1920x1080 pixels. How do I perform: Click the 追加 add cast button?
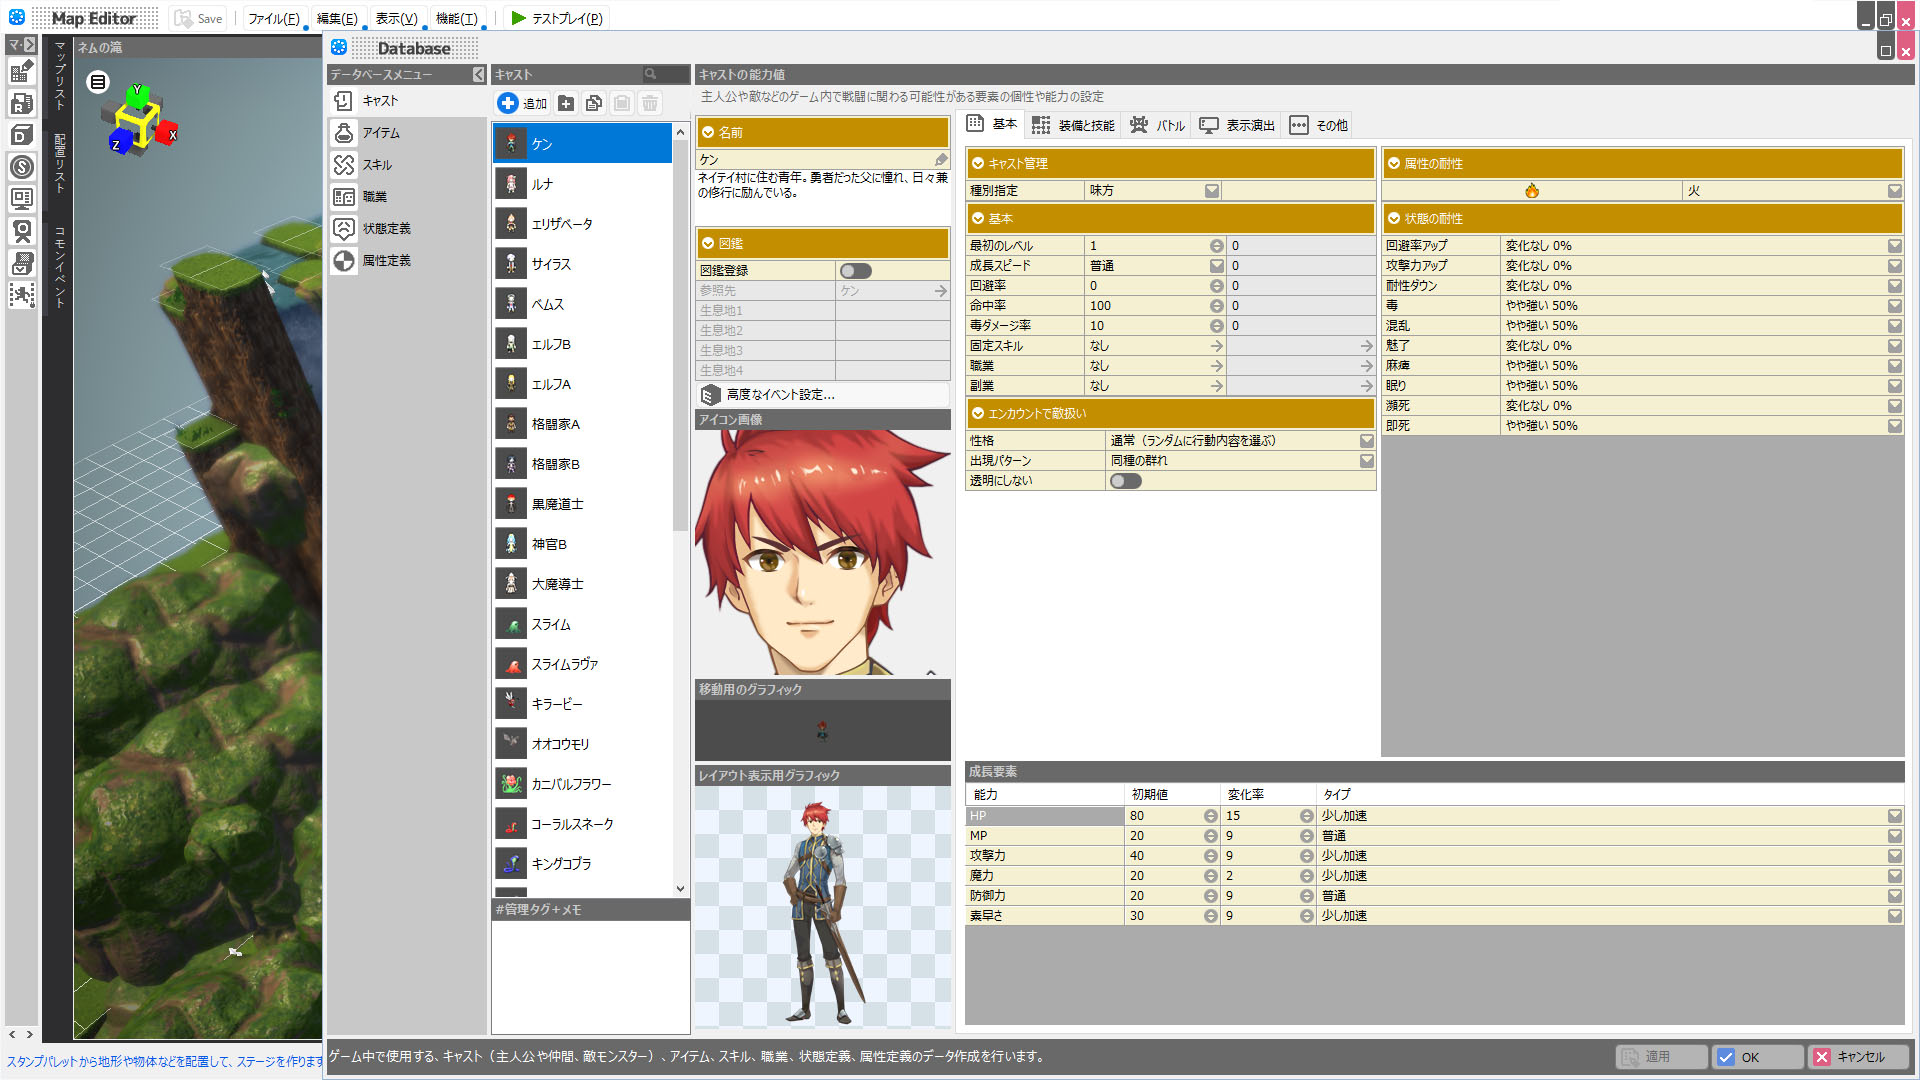point(522,103)
